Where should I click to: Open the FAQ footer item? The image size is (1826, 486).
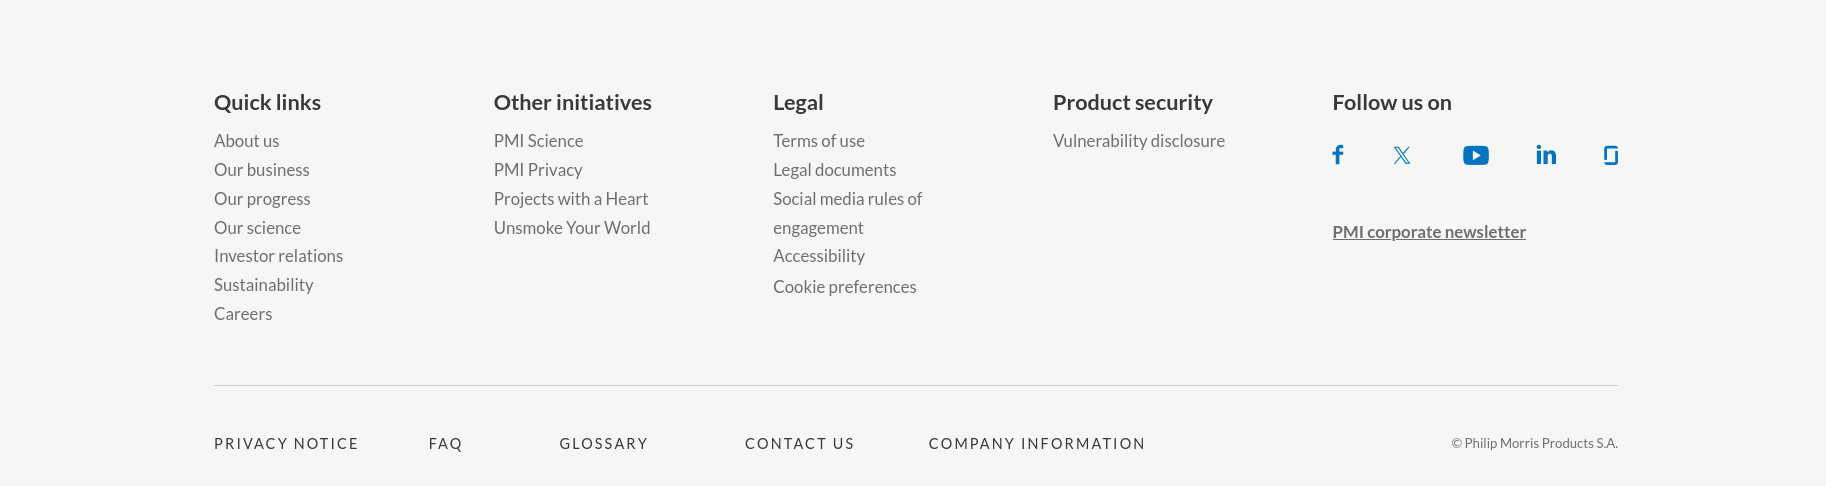click(x=445, y=444)
